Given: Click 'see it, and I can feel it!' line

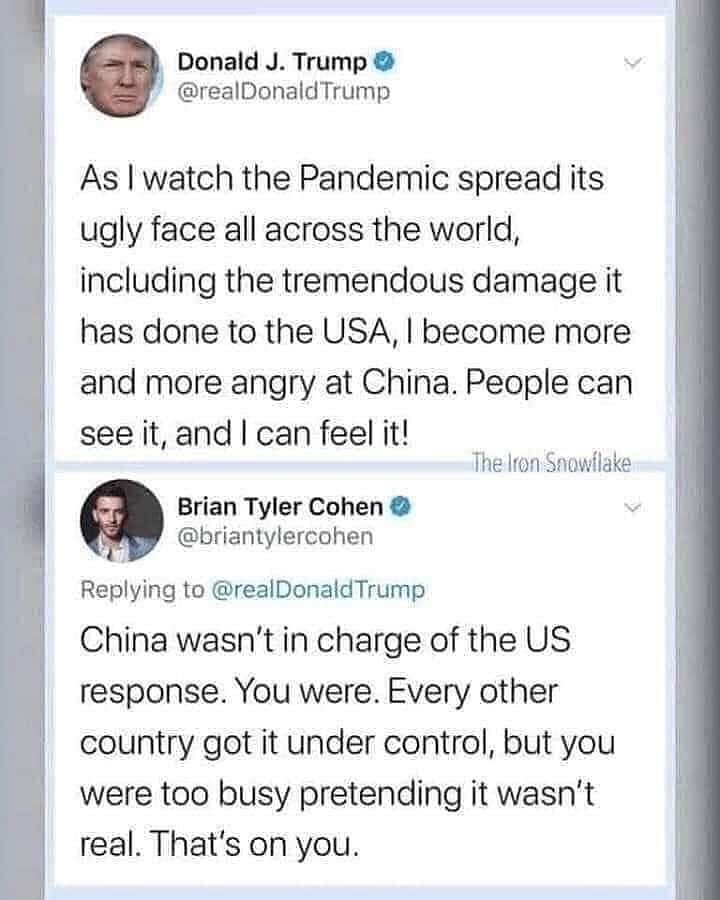Looking at the screenshot, I should click(245, 435).
